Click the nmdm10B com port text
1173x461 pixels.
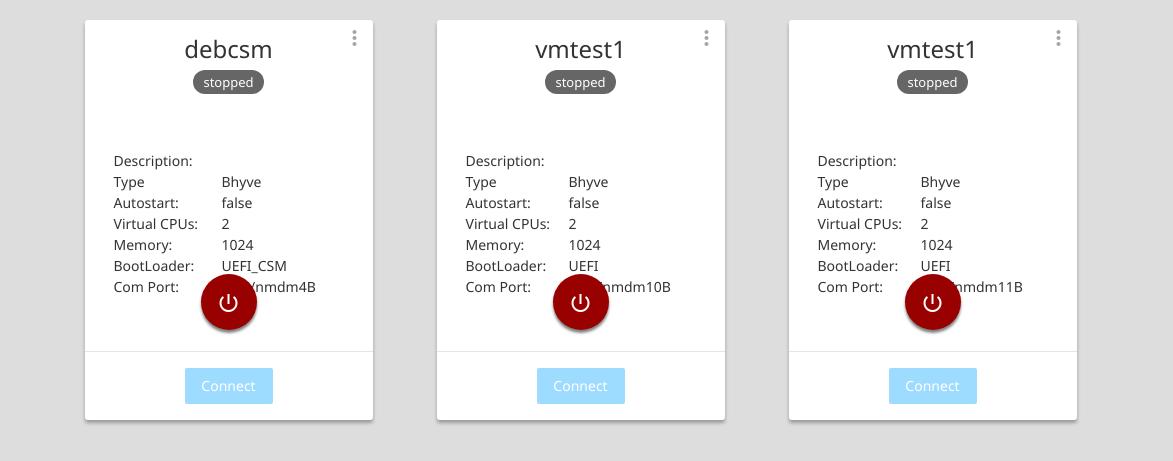[x=640, y=288]
